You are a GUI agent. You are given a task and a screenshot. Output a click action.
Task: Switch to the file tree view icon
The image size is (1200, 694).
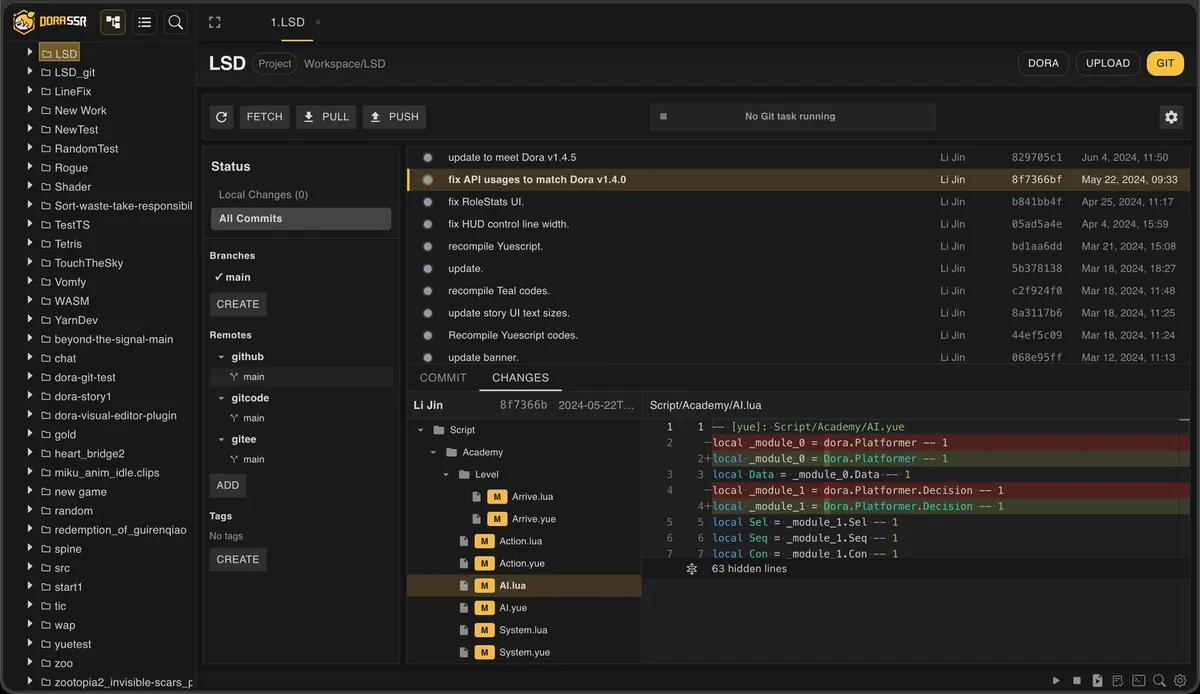tap(113, 22)
